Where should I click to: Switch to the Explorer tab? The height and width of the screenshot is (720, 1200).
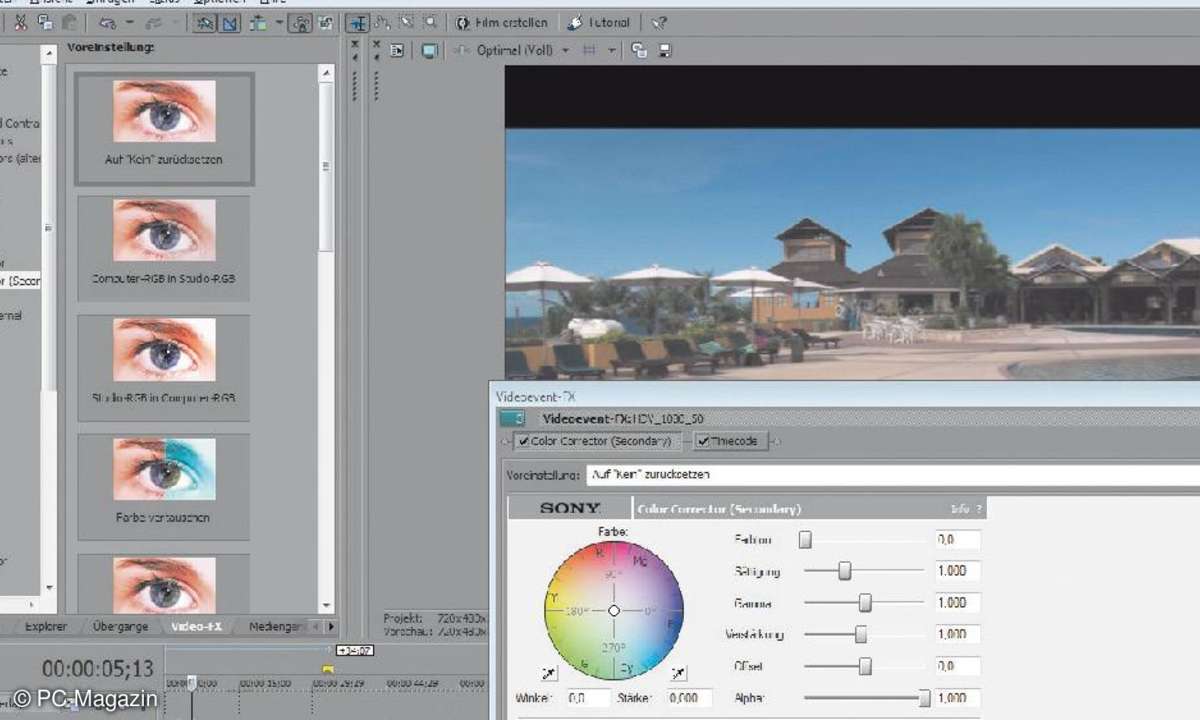tap(46, 626)
